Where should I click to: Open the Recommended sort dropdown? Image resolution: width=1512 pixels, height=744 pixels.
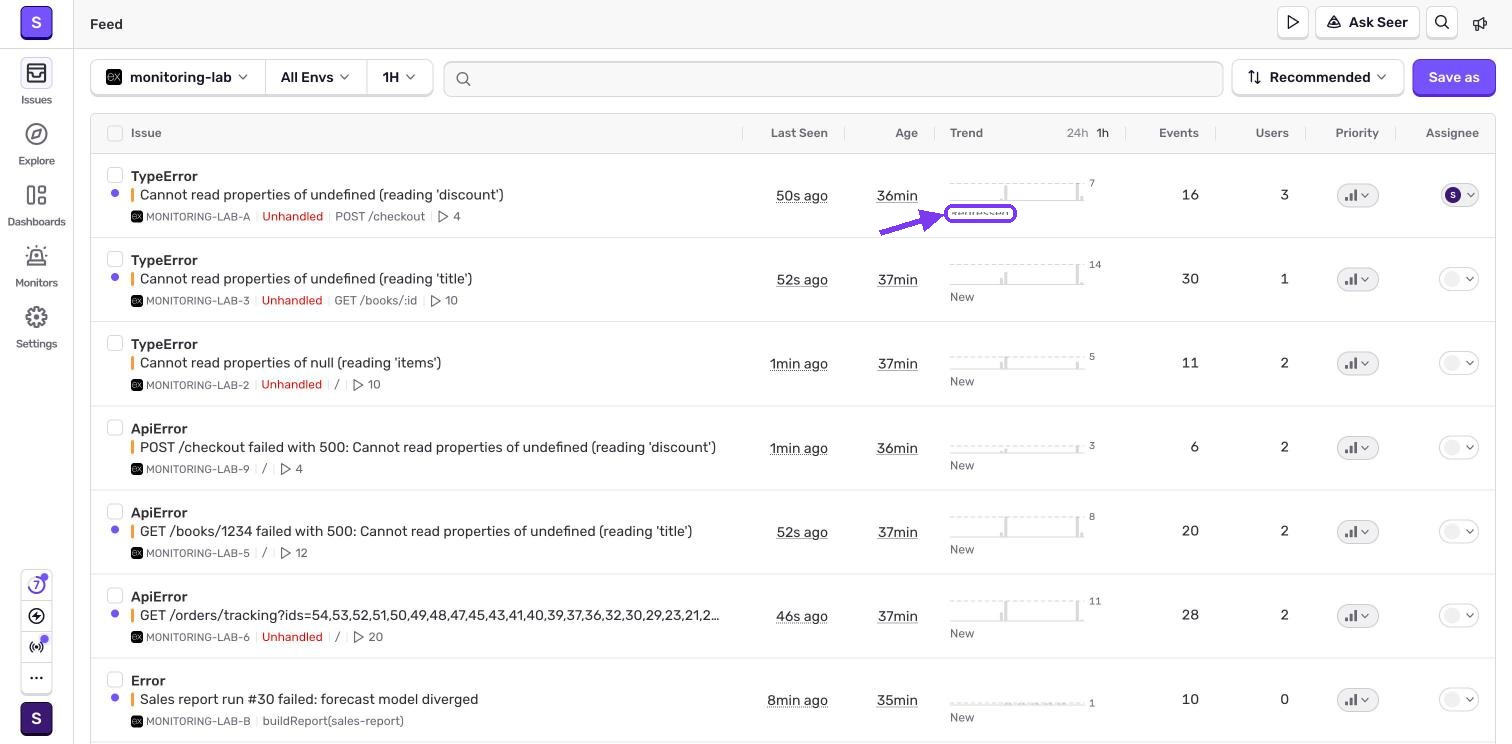[1318, 77]
